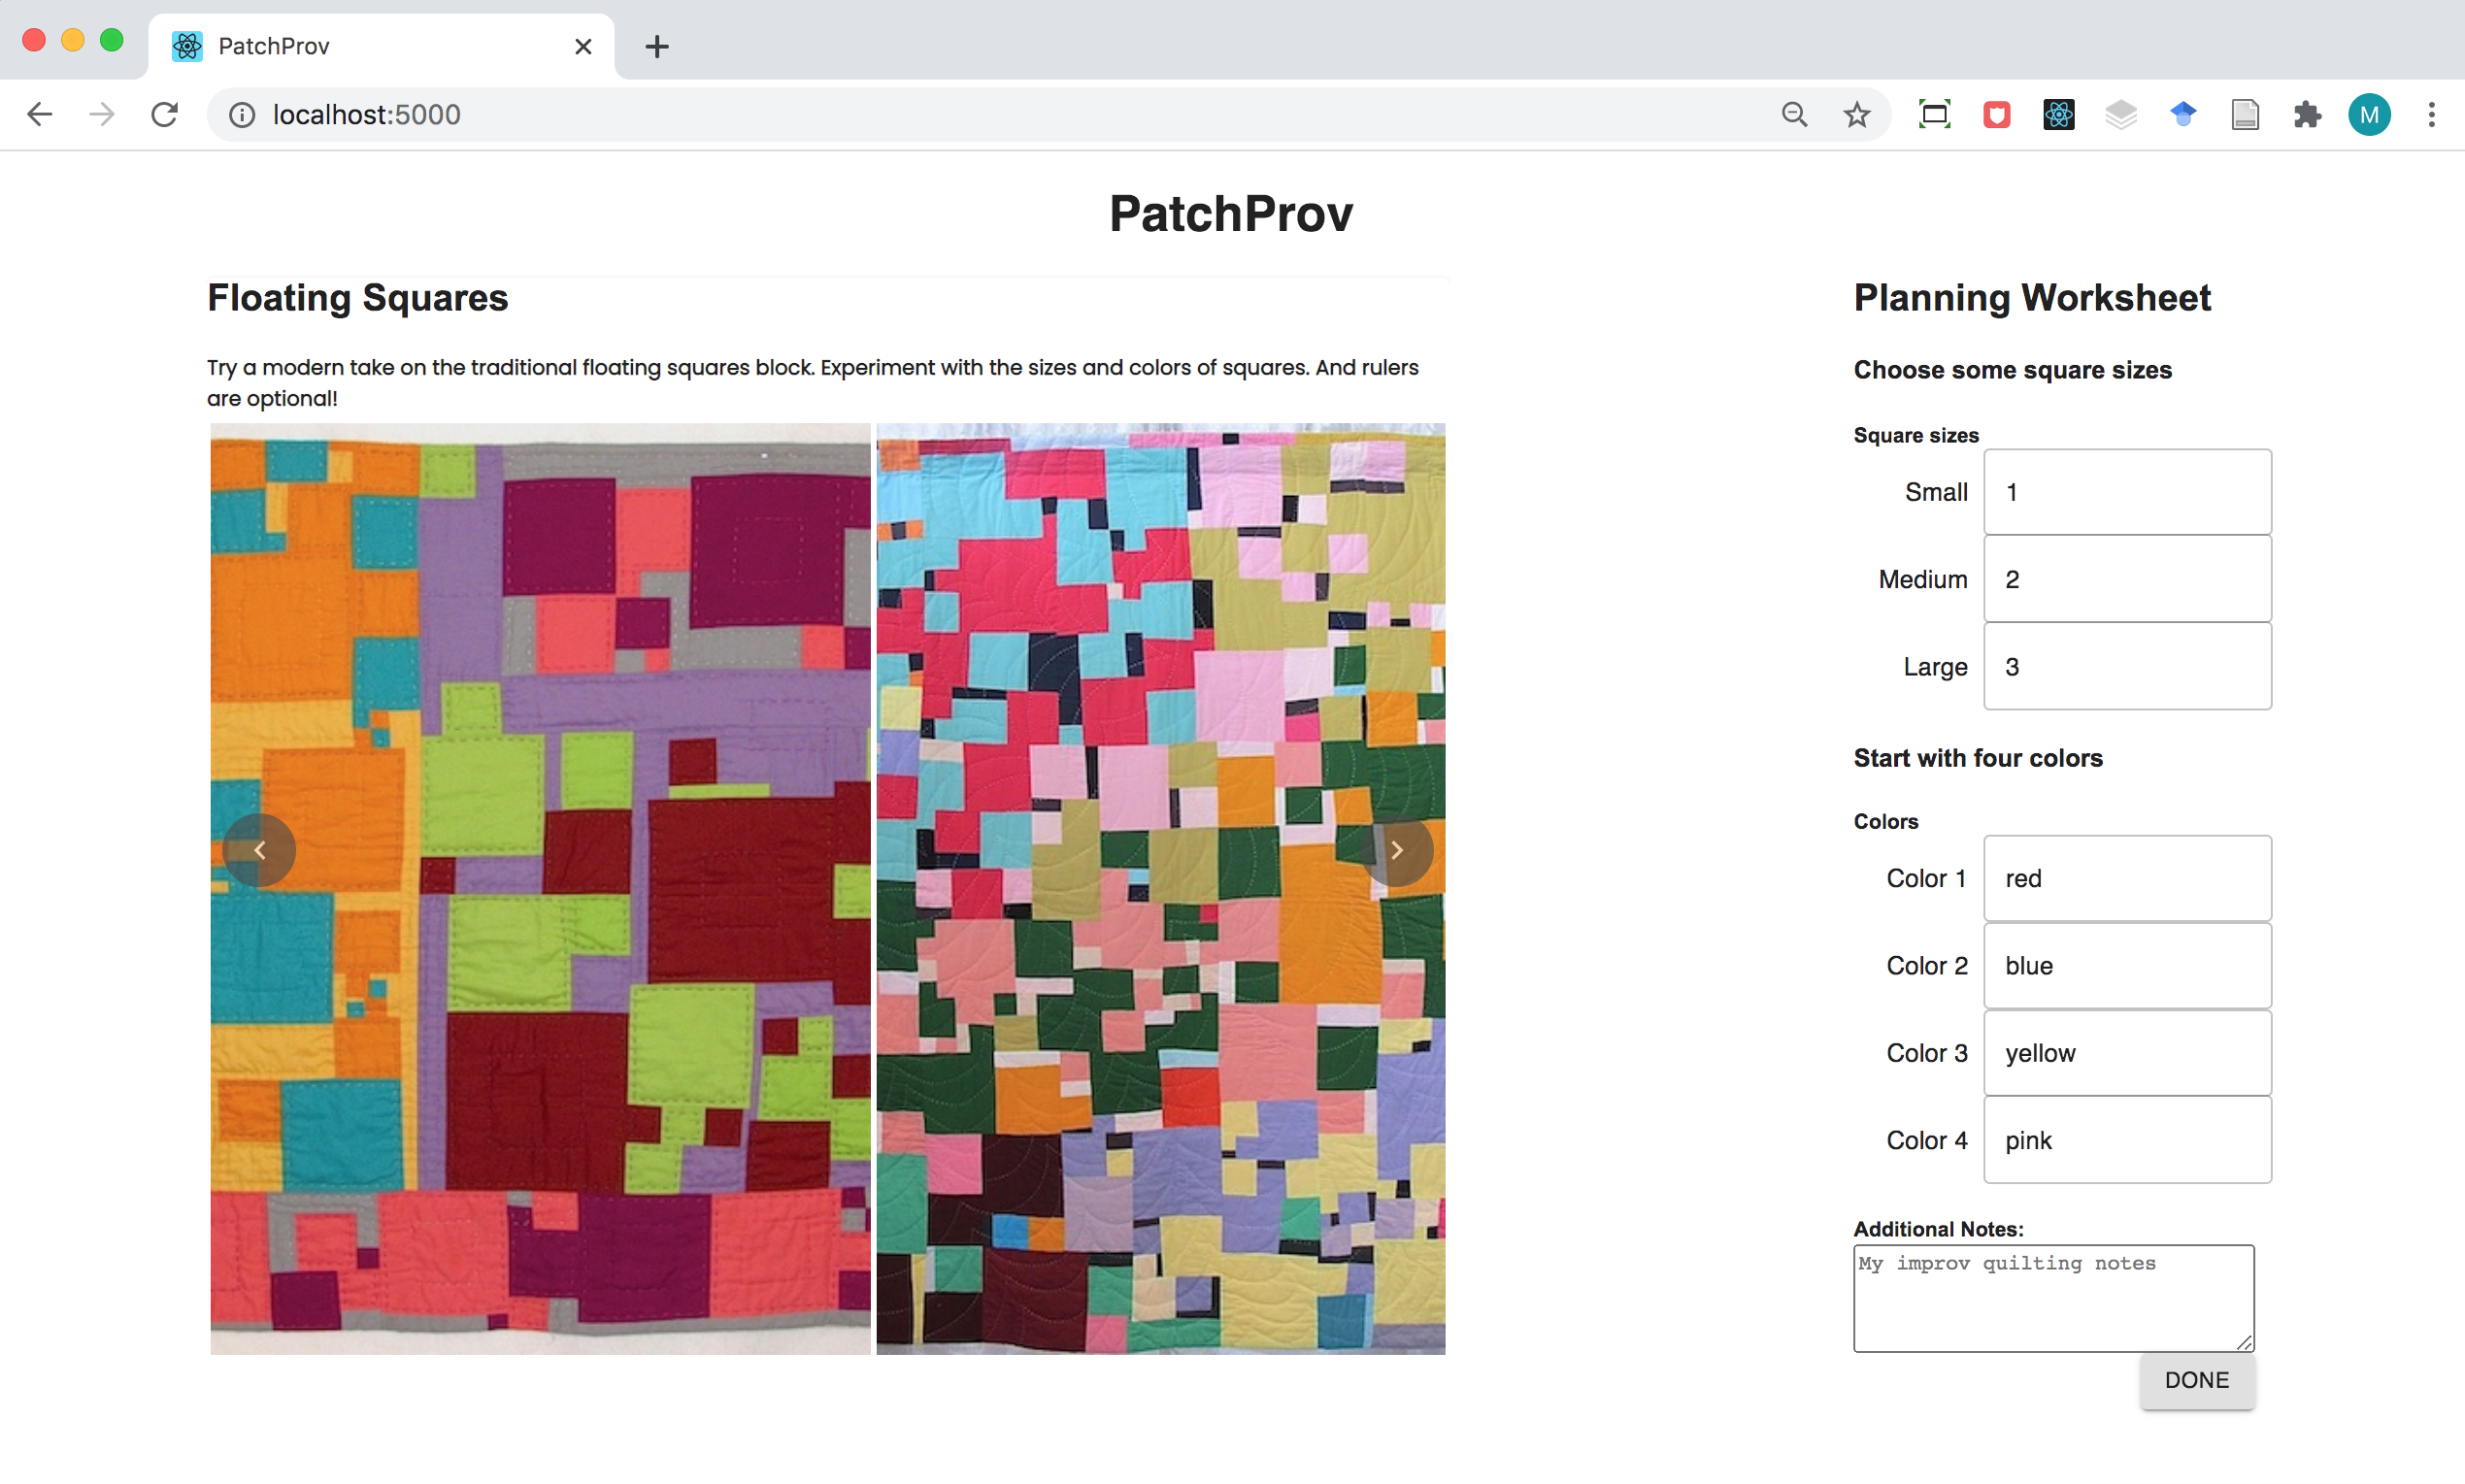Close the PatchProv tab
The image size is (2465, 1484).
[584, 46]
